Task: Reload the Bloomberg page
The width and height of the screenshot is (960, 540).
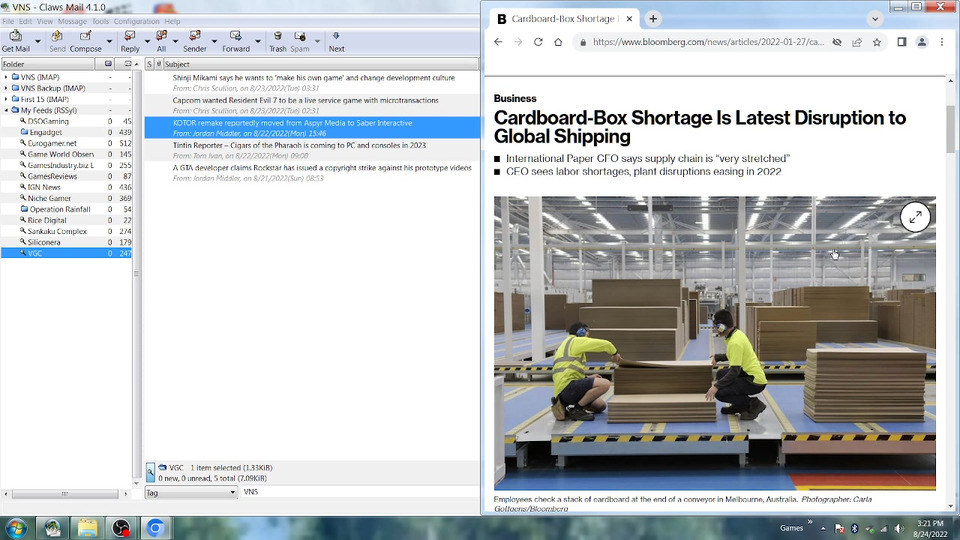Action: tap(538, 42)
